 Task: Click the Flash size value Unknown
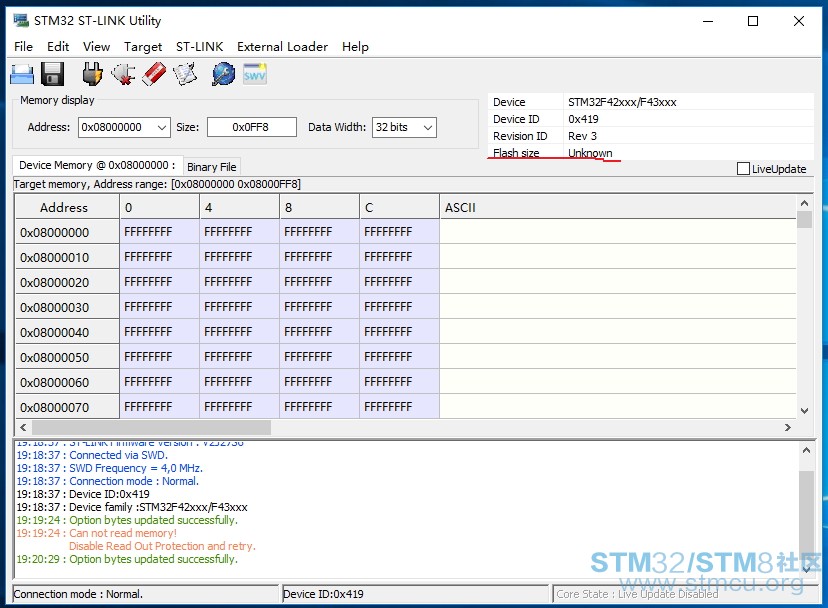[x=590, y=153]
